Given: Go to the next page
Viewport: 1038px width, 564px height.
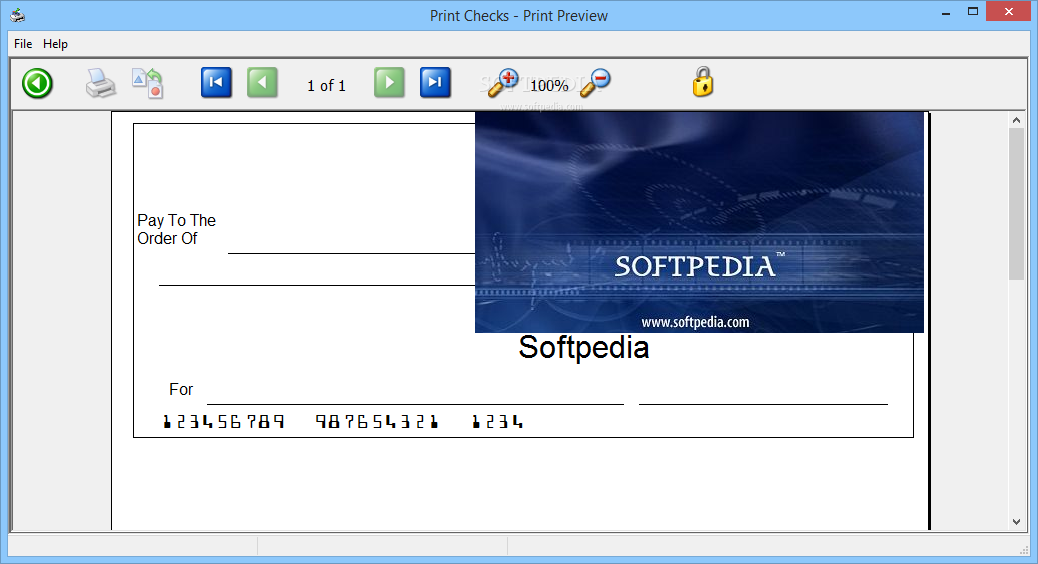Looking at the screenshot, I should point(389,83).
